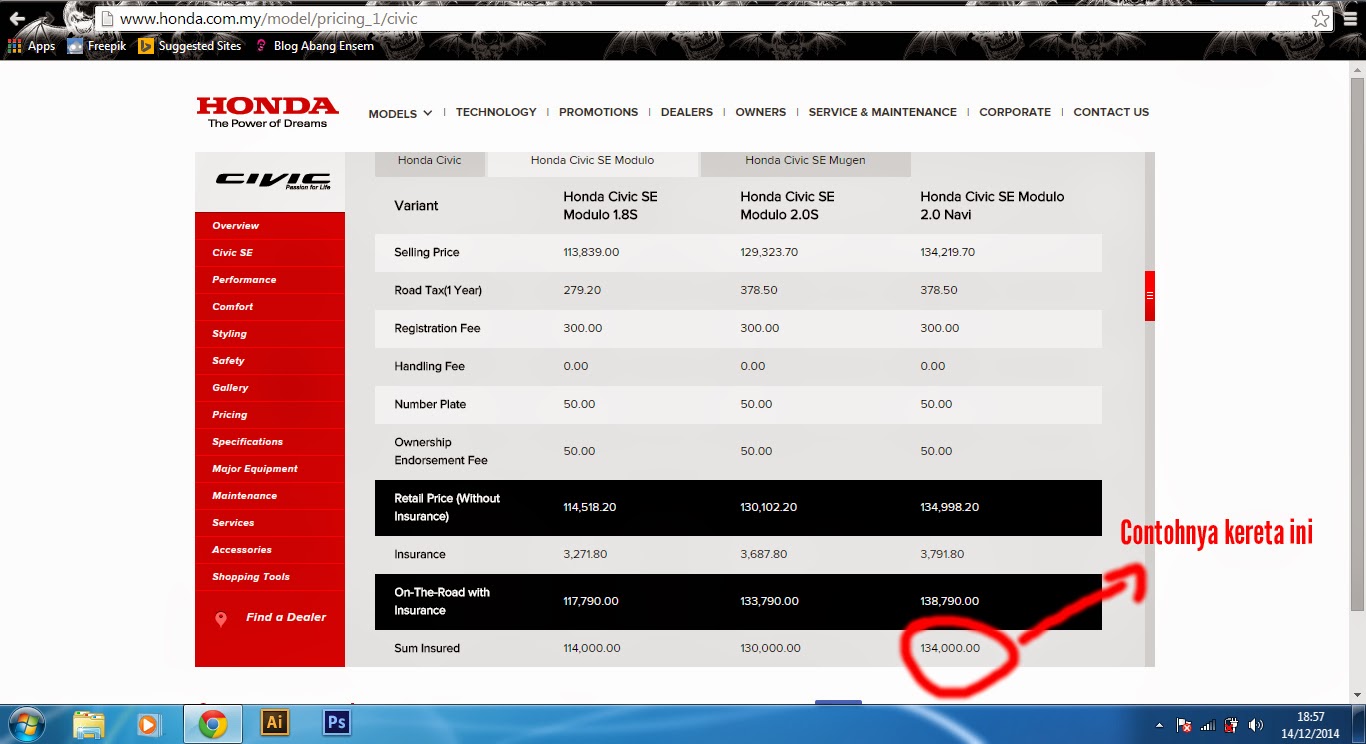Select selling price 134,219.70
1366x744 pixels.
tap(947, 252)
